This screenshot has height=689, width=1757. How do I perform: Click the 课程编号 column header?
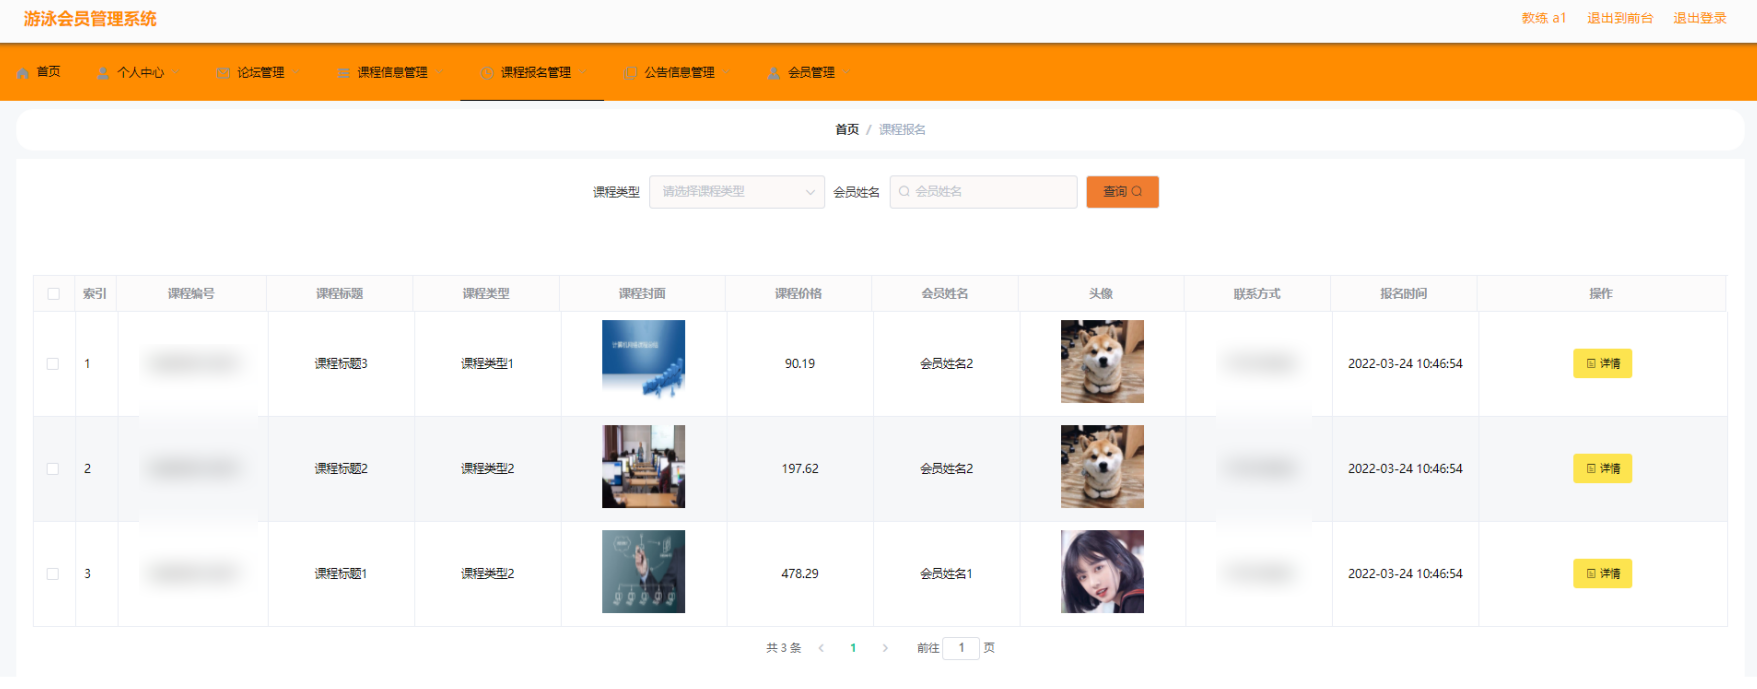[x=191, y=294]
